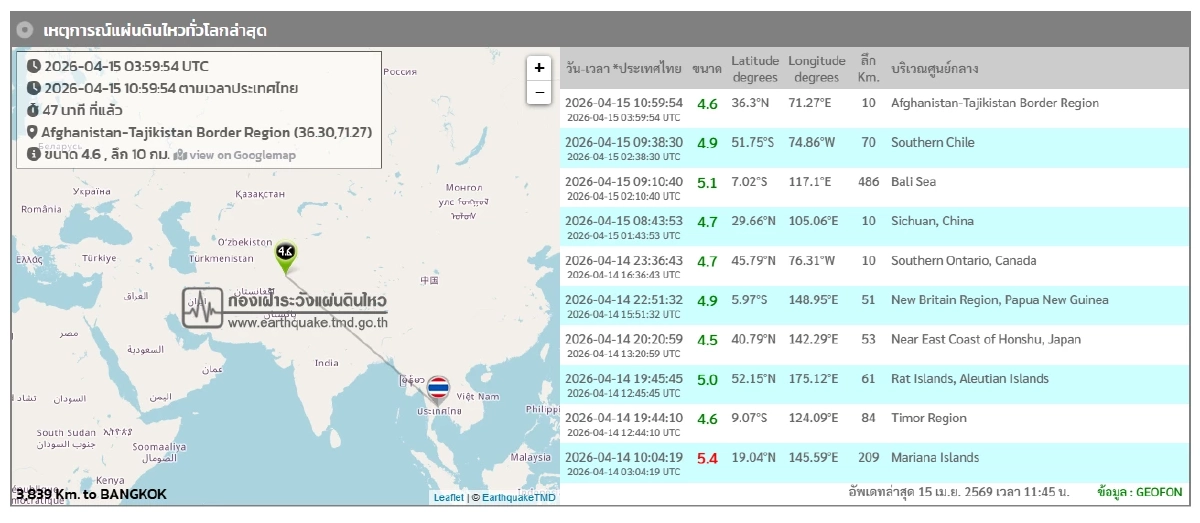
Task: Click the panel title 'เหตุการณ์แผ่นดินไหวทั่วโลกล่าสุด'
Action: pyautogui.click(x=155, y=30)
